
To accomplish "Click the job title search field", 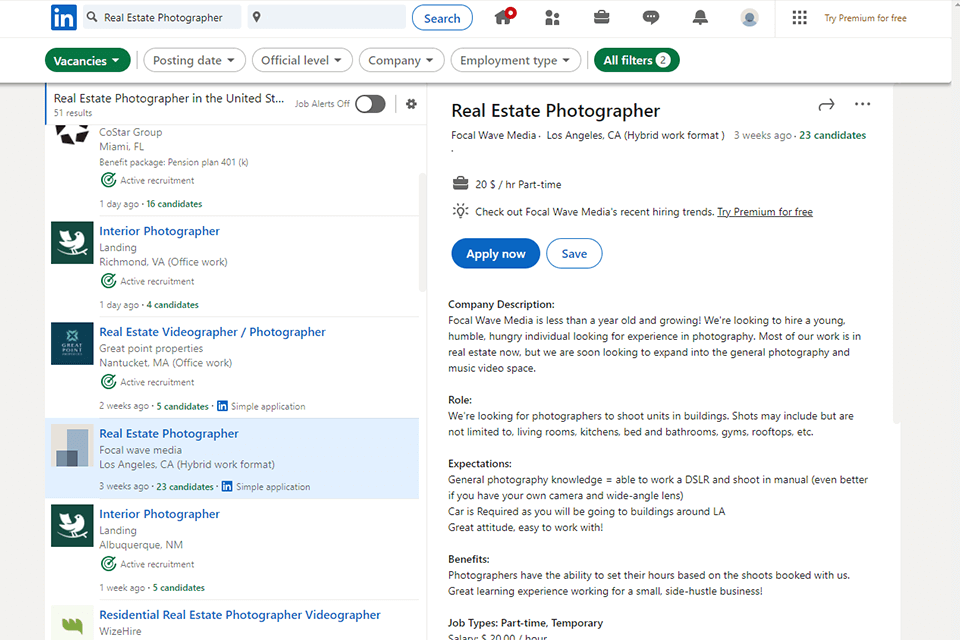I will tap(162, 17).
